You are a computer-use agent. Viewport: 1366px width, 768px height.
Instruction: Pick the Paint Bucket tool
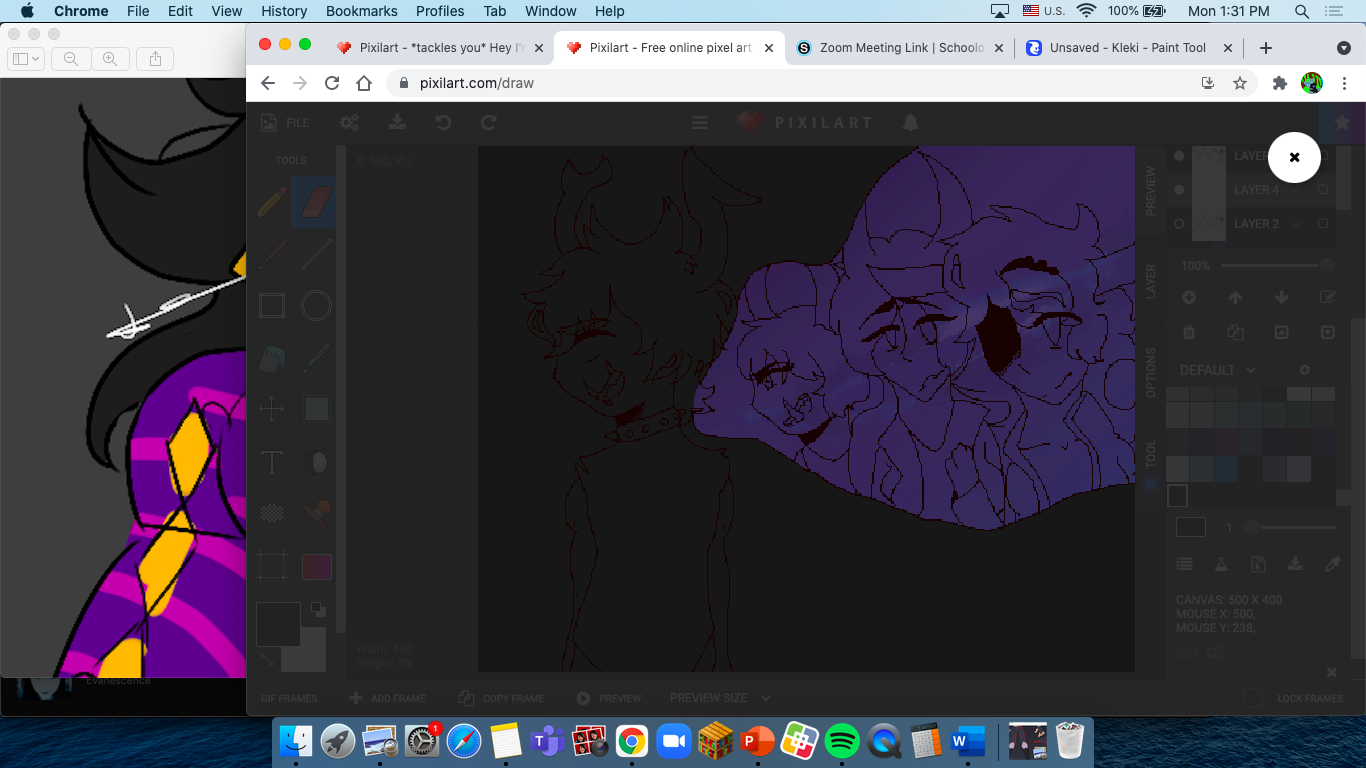(270, 357)
